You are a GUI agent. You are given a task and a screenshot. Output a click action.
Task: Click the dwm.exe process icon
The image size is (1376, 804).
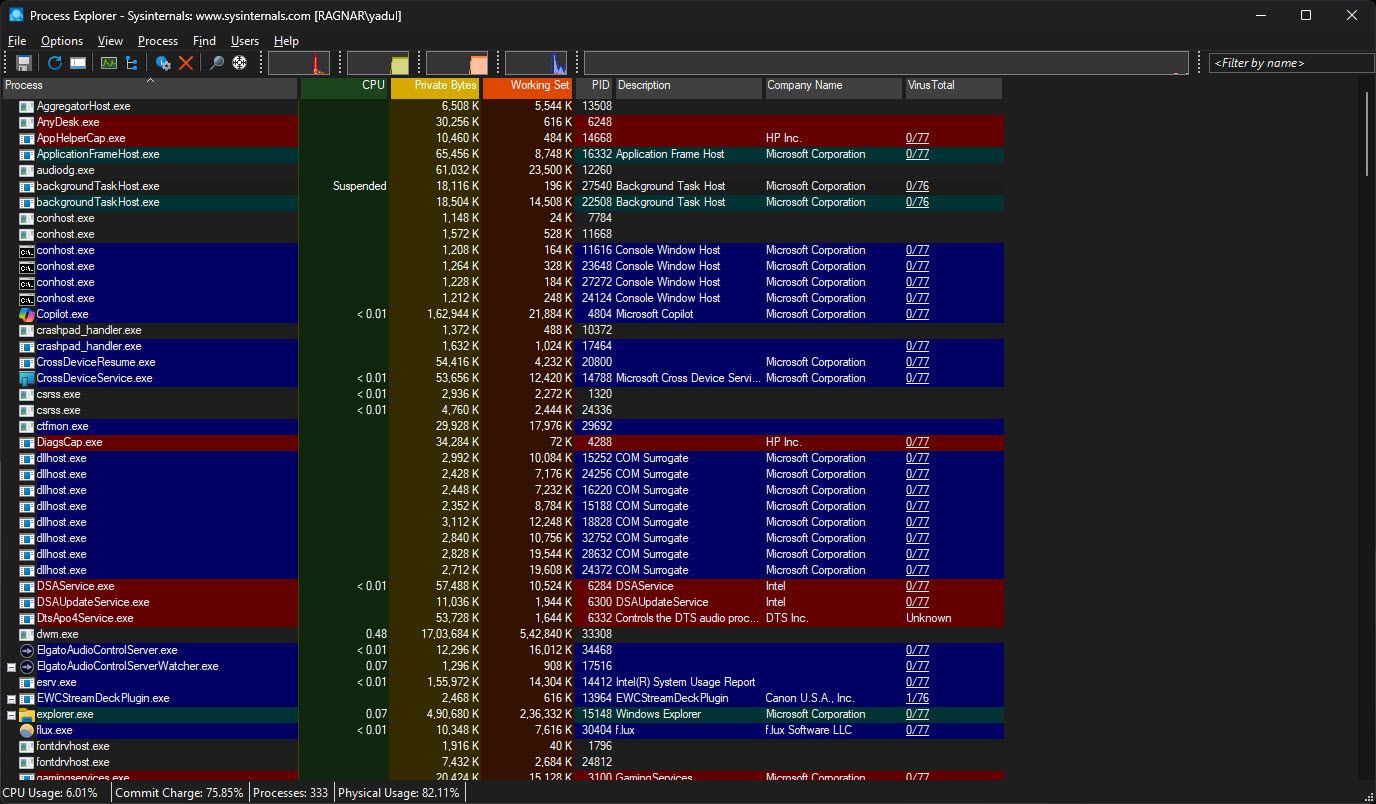[27, 634]
